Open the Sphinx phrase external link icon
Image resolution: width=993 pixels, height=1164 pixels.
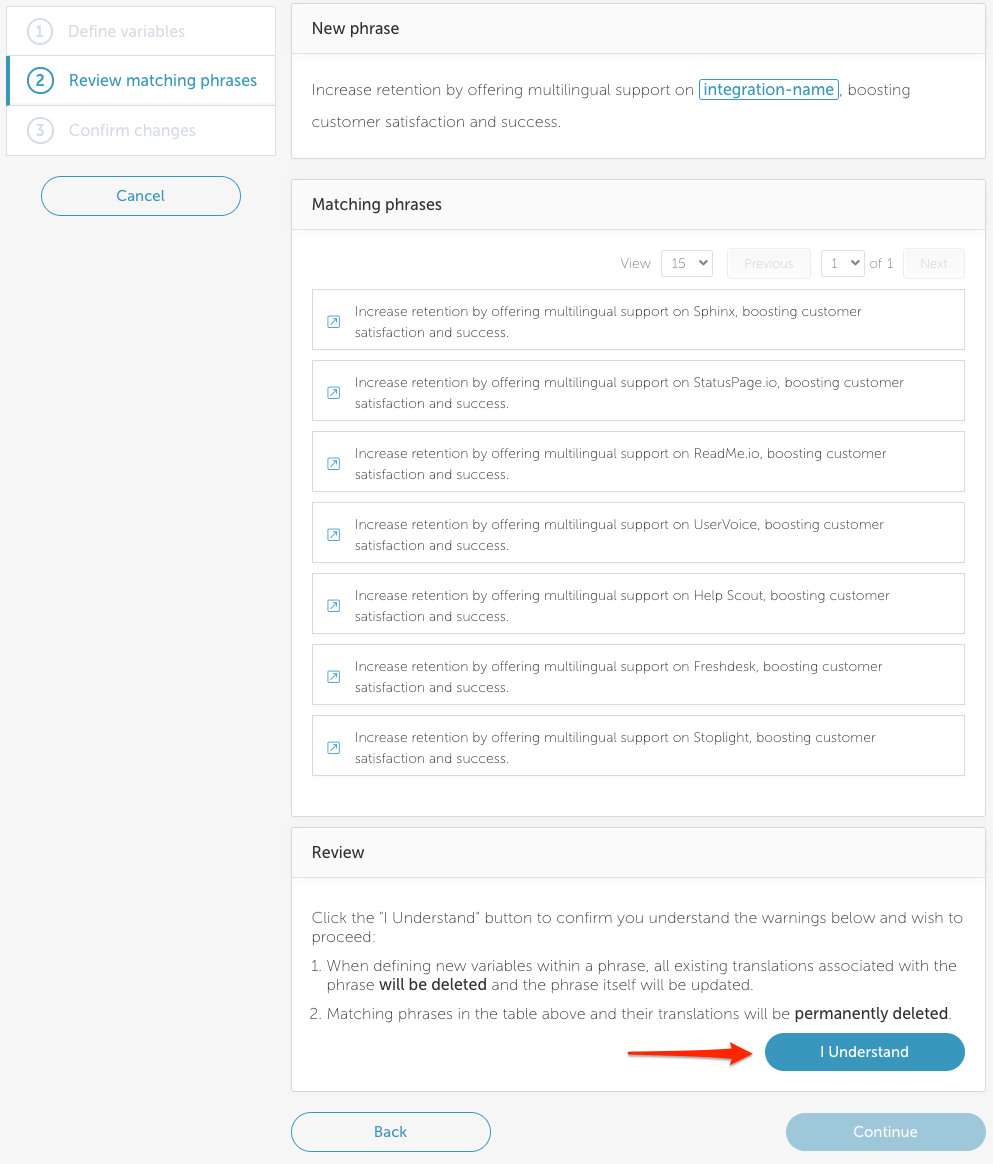pos(334,321)
